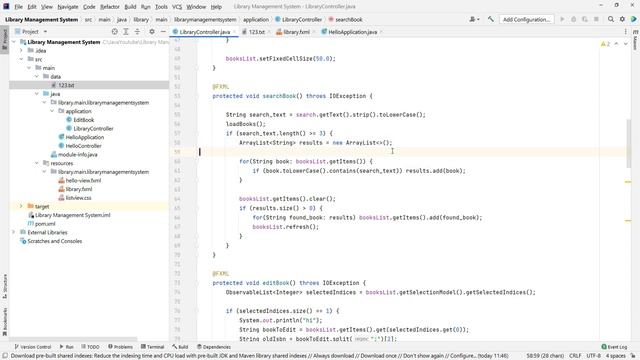Open Version Control tool window
This screenshot has width=640, height=360.
tap(33, 347)
